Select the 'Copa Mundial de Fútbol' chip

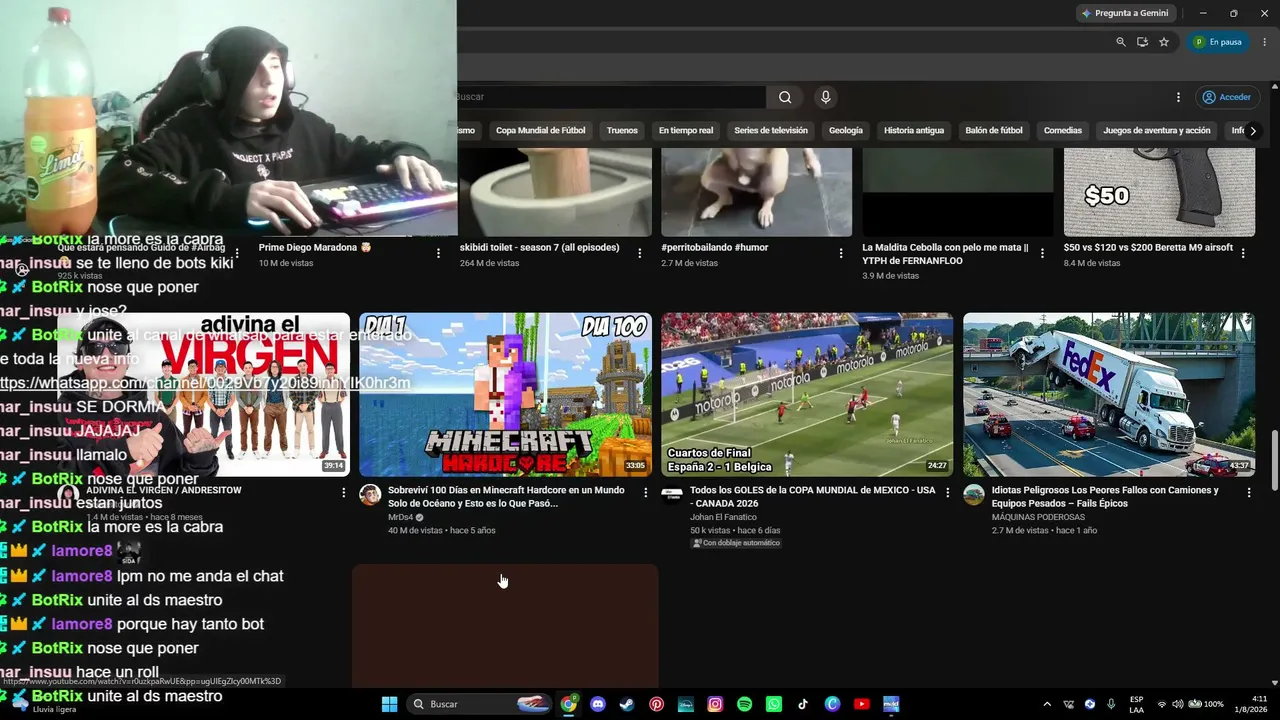pyautogui.click(x=541, y=130)
